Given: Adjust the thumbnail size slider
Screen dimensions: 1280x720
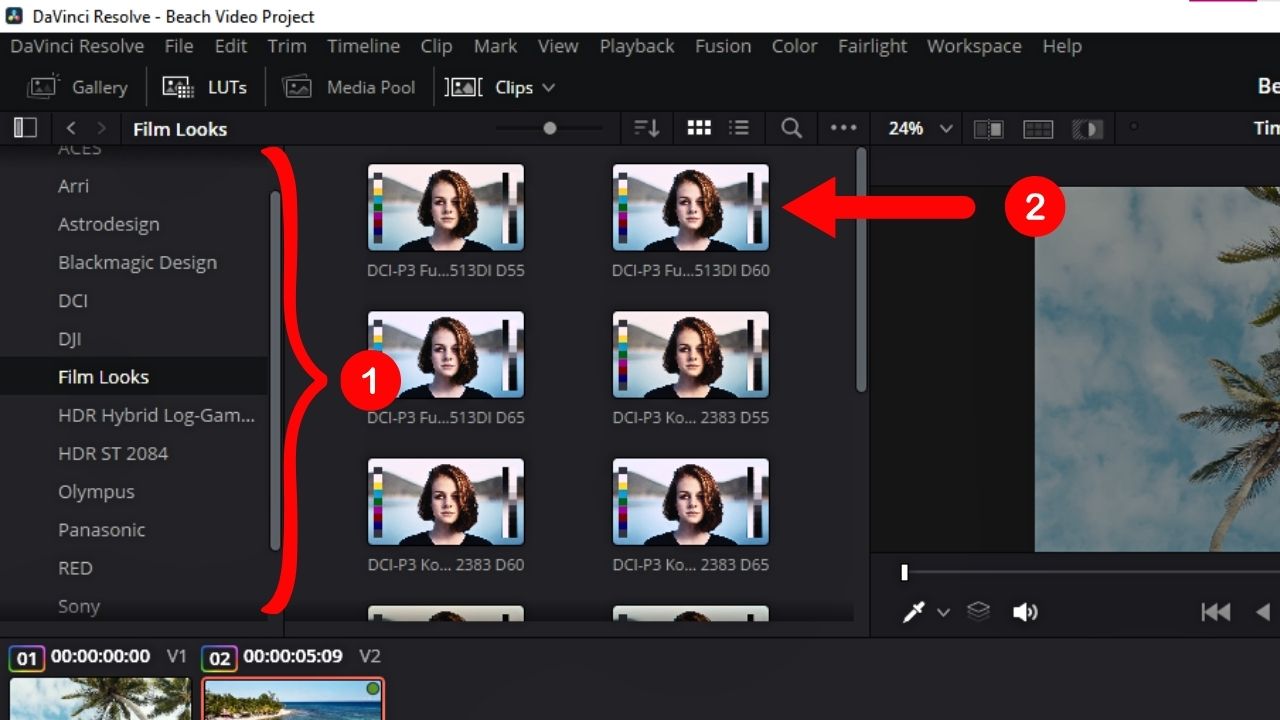Looking at the screenshot, I should point(549,128).
